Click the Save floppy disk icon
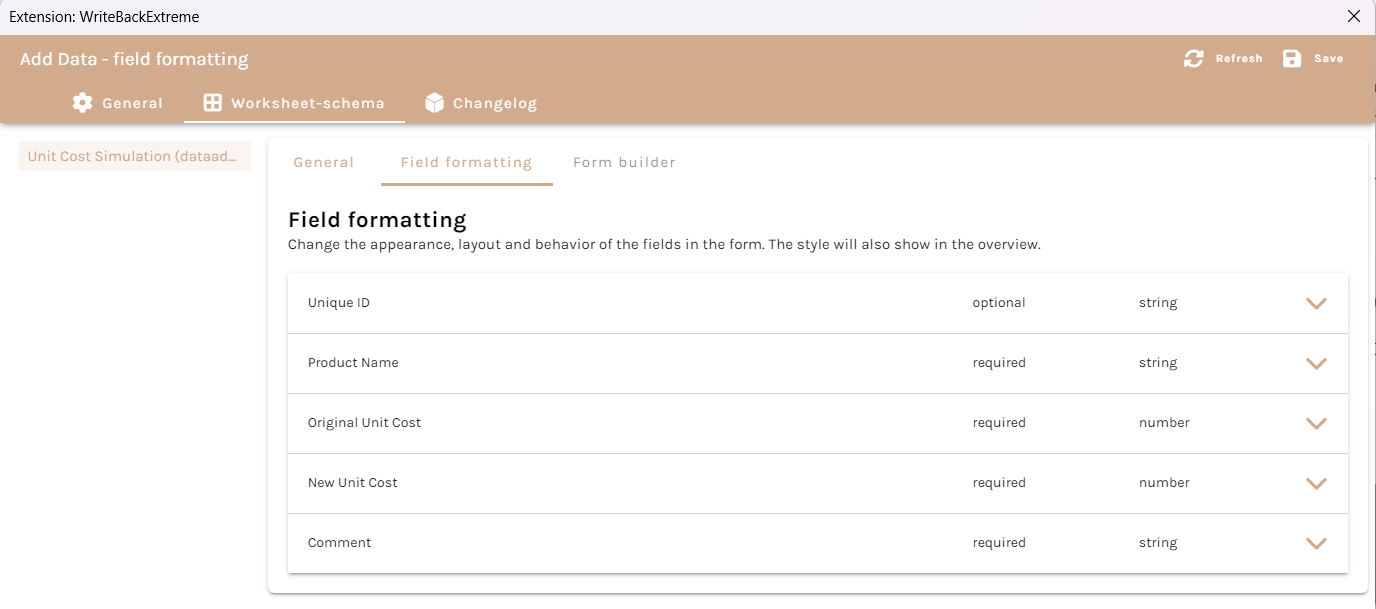The image size is (1376, 609). [x=1292, y=59]
